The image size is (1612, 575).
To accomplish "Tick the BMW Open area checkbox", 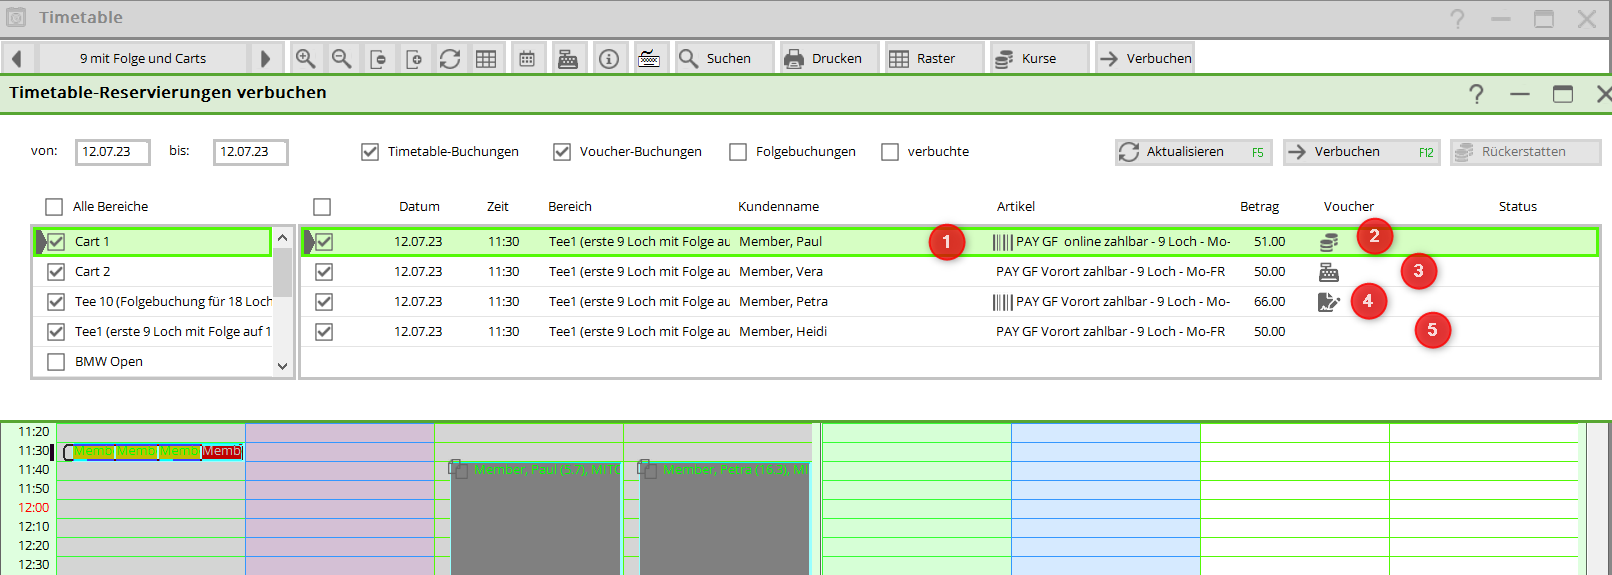I will [x=56, y=362].
